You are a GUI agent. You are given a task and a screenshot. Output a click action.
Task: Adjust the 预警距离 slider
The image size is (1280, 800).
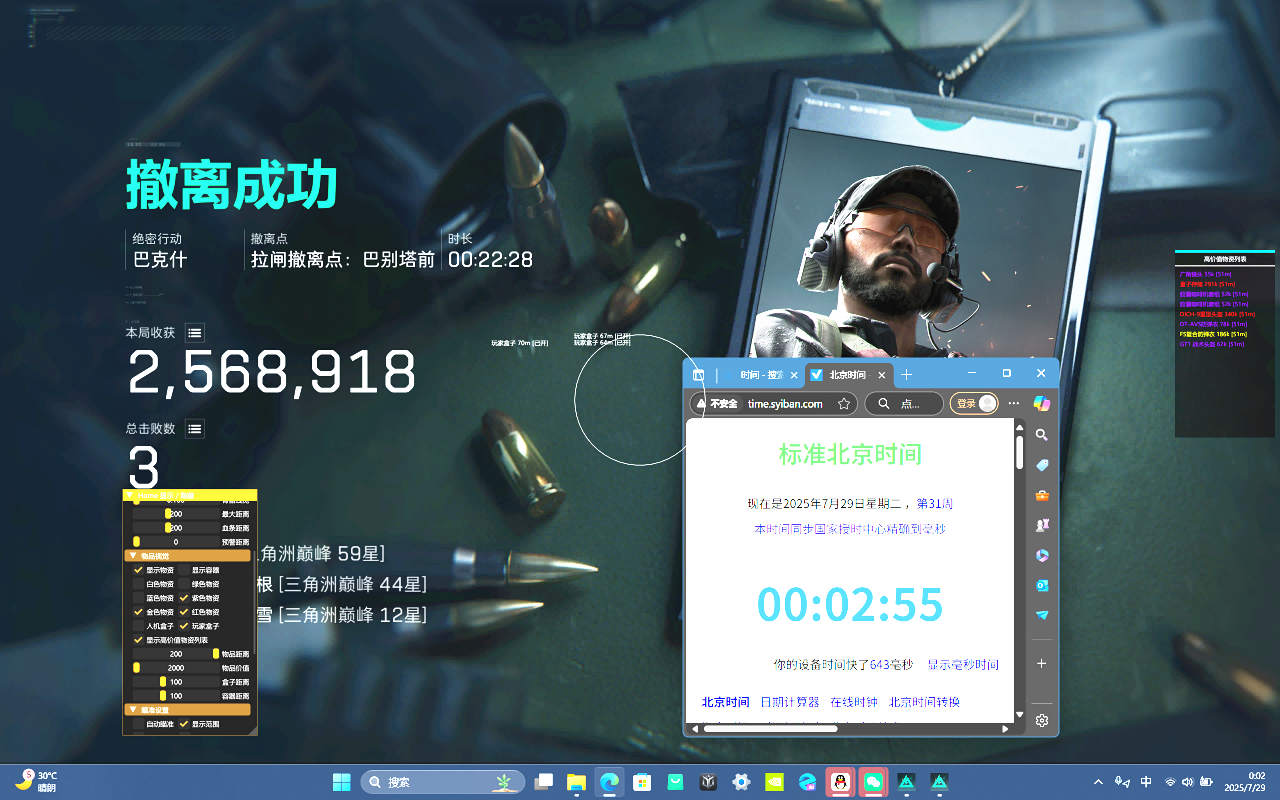tap(176, 542)
